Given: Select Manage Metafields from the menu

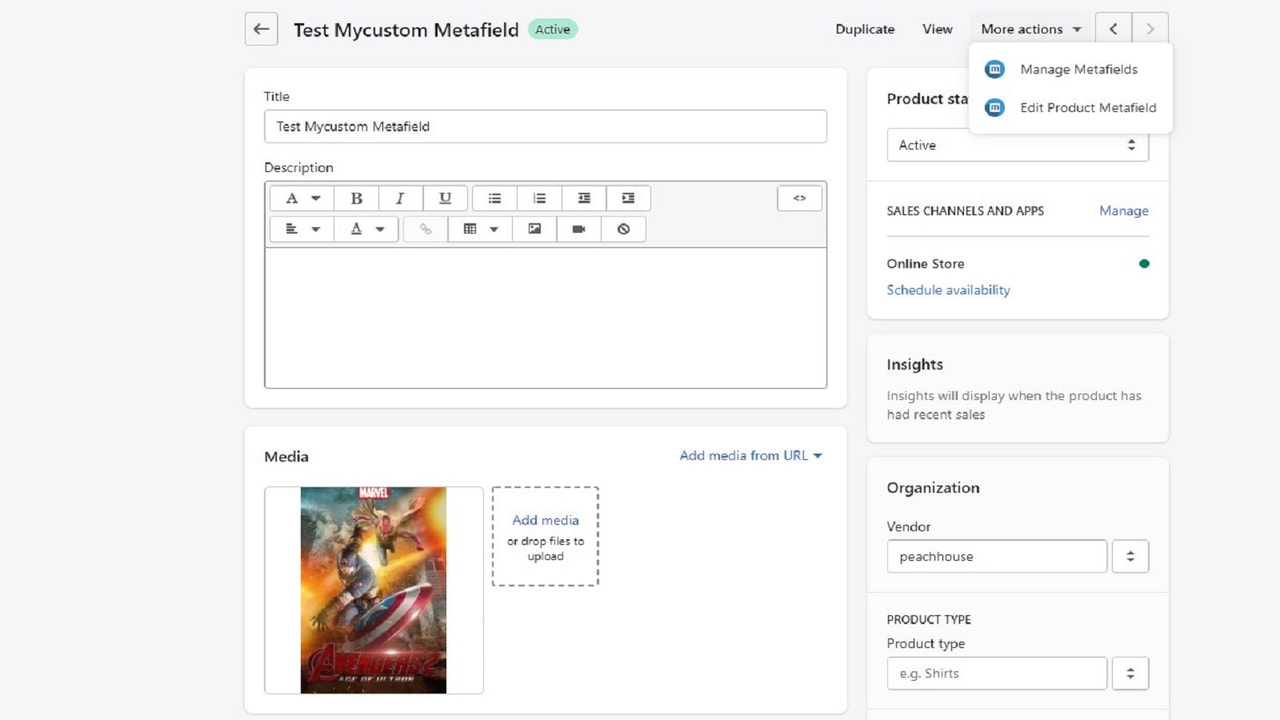Looking at the screenshot, I should 1078,69.
